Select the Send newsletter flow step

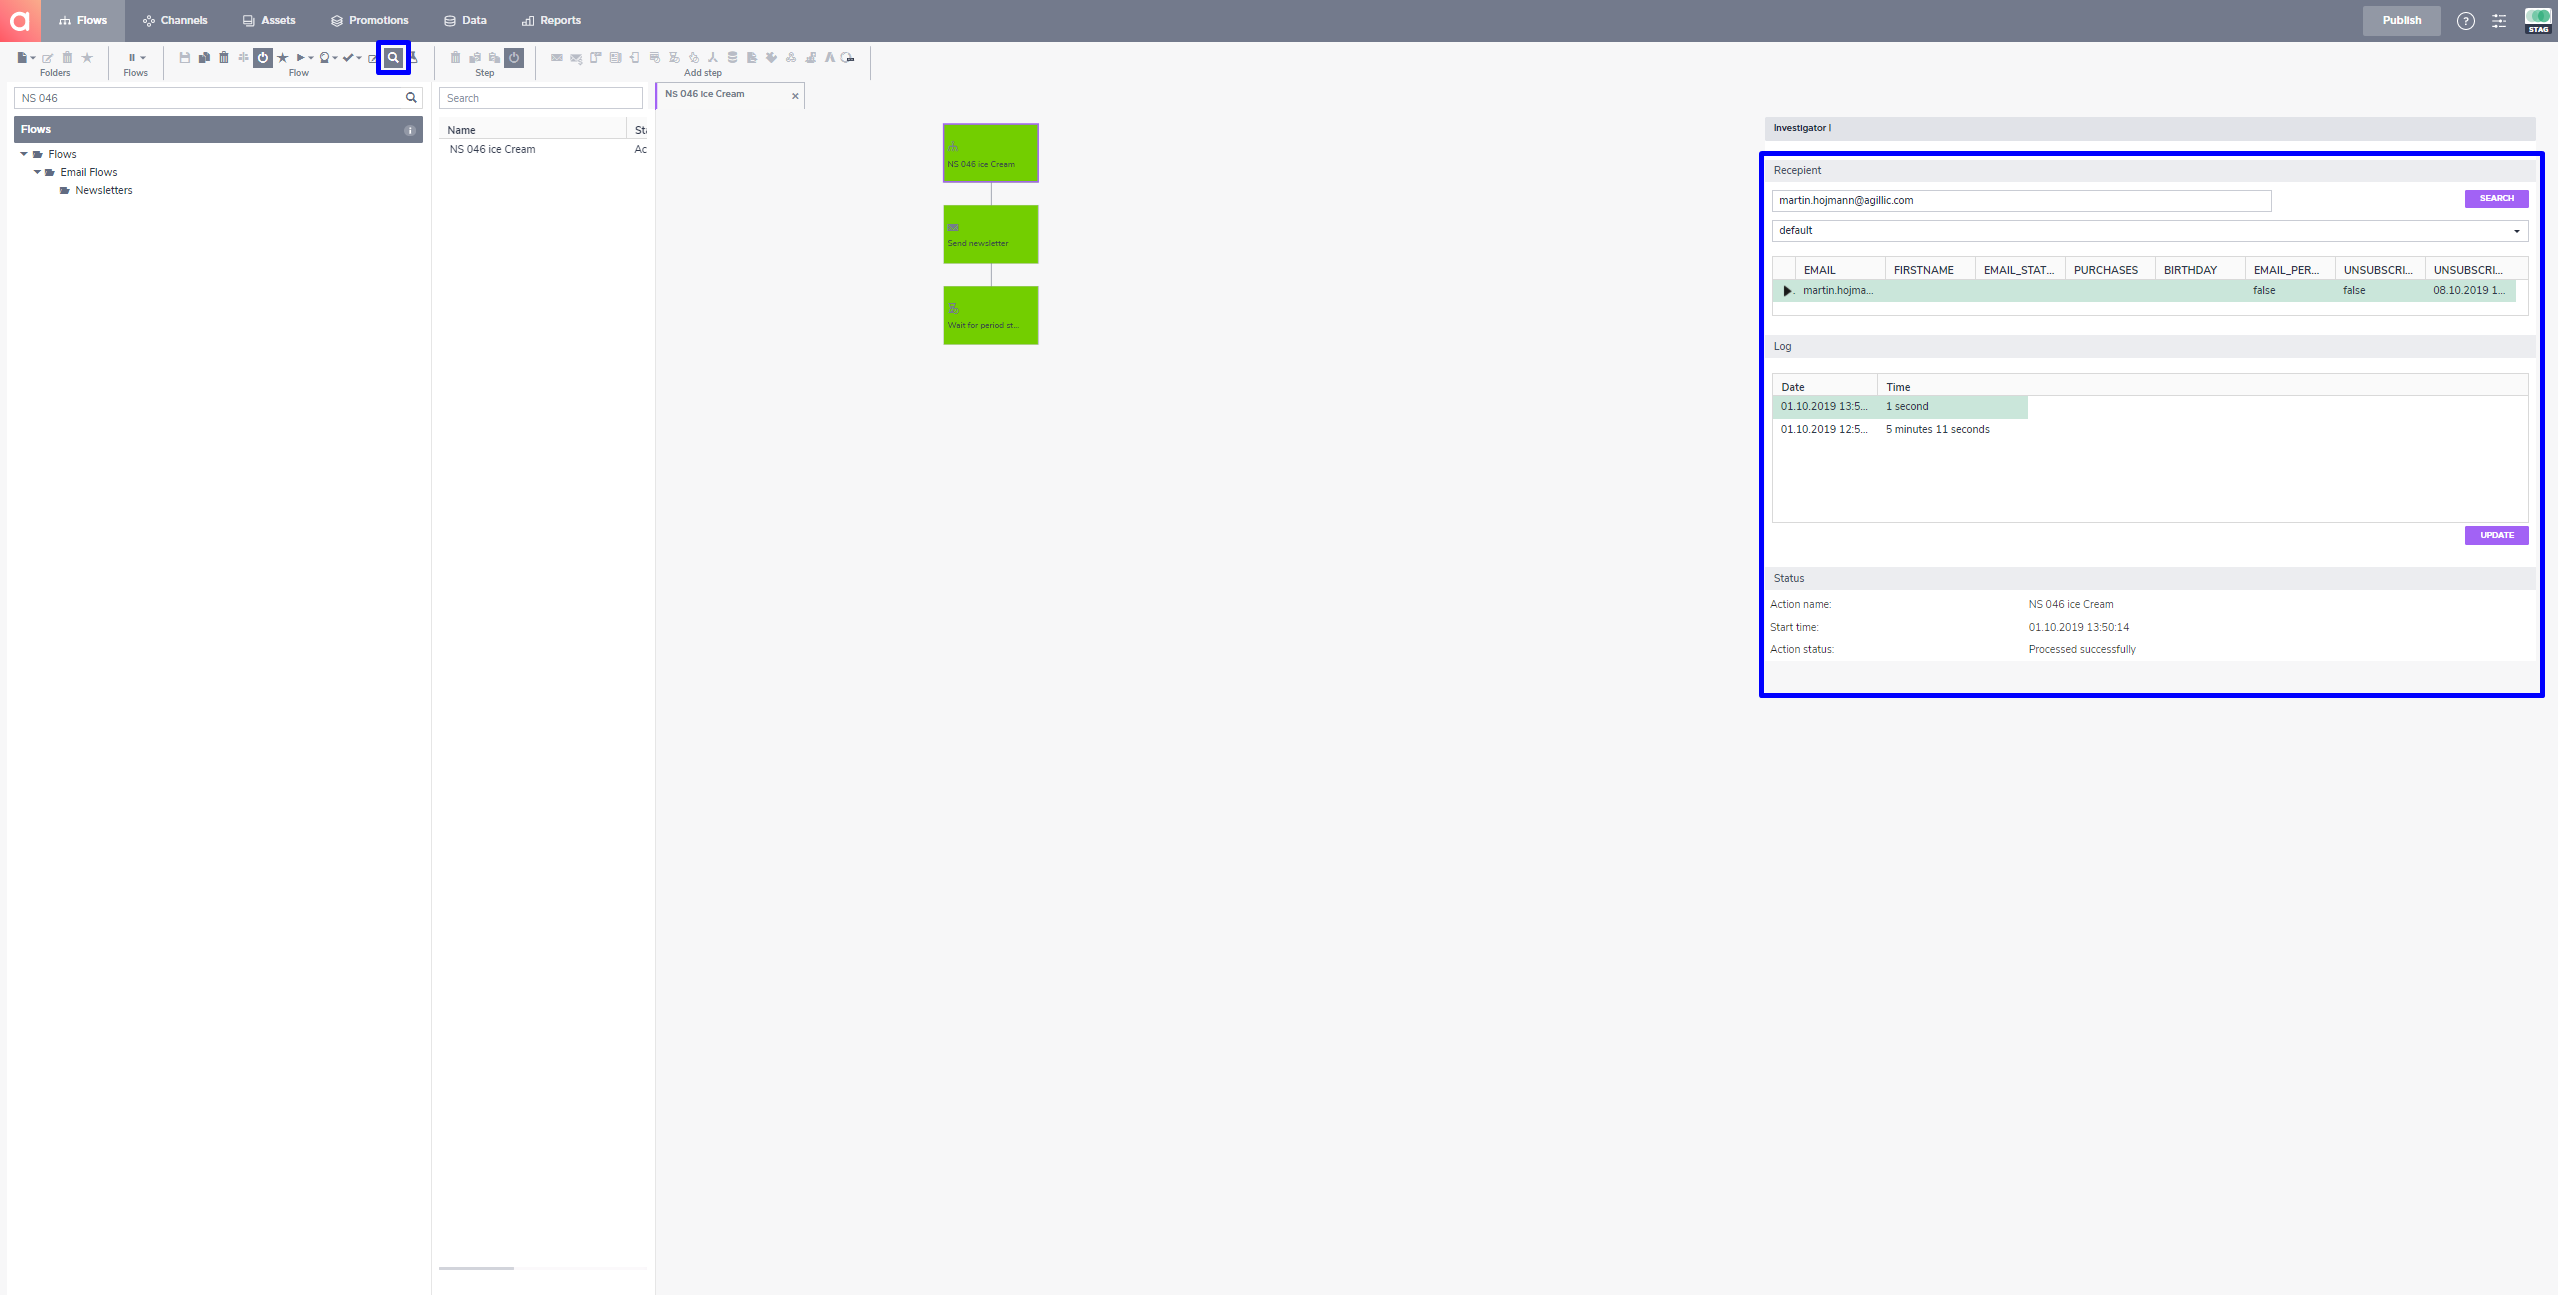tap(991, 235)
